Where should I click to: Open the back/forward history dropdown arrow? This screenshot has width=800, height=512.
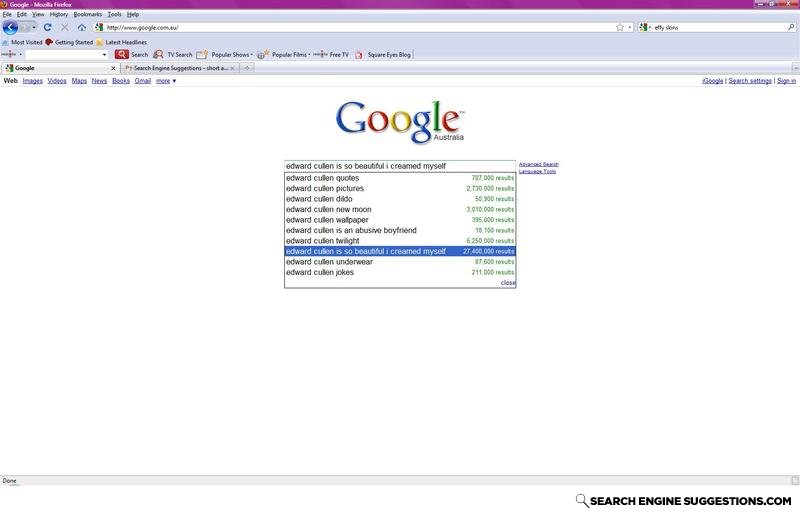(34, 28)
